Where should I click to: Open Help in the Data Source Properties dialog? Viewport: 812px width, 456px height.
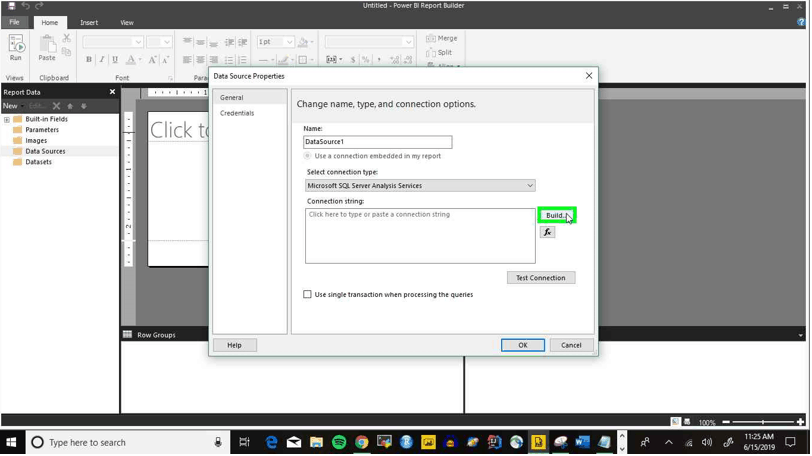(x=234, y=345)
